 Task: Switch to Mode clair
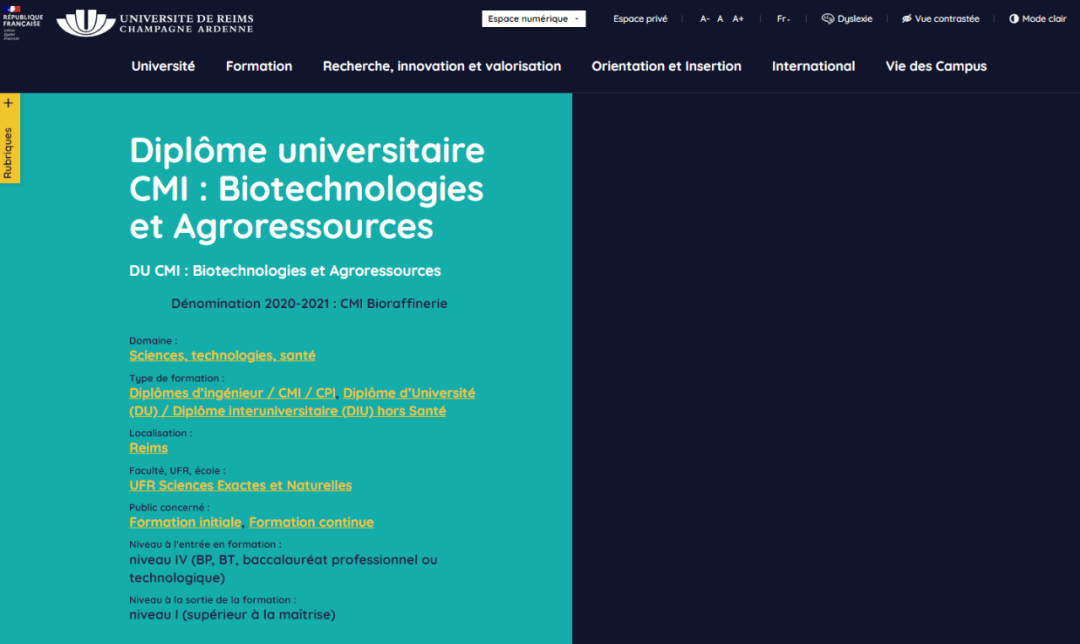point(1037,19)
